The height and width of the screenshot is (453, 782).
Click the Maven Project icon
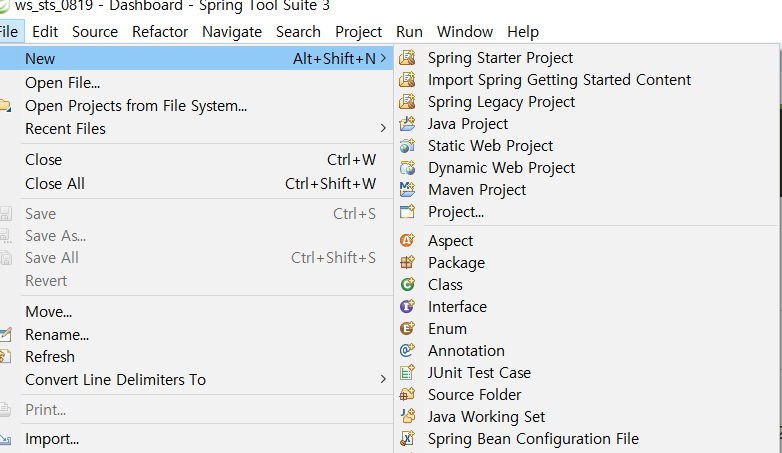407,190
